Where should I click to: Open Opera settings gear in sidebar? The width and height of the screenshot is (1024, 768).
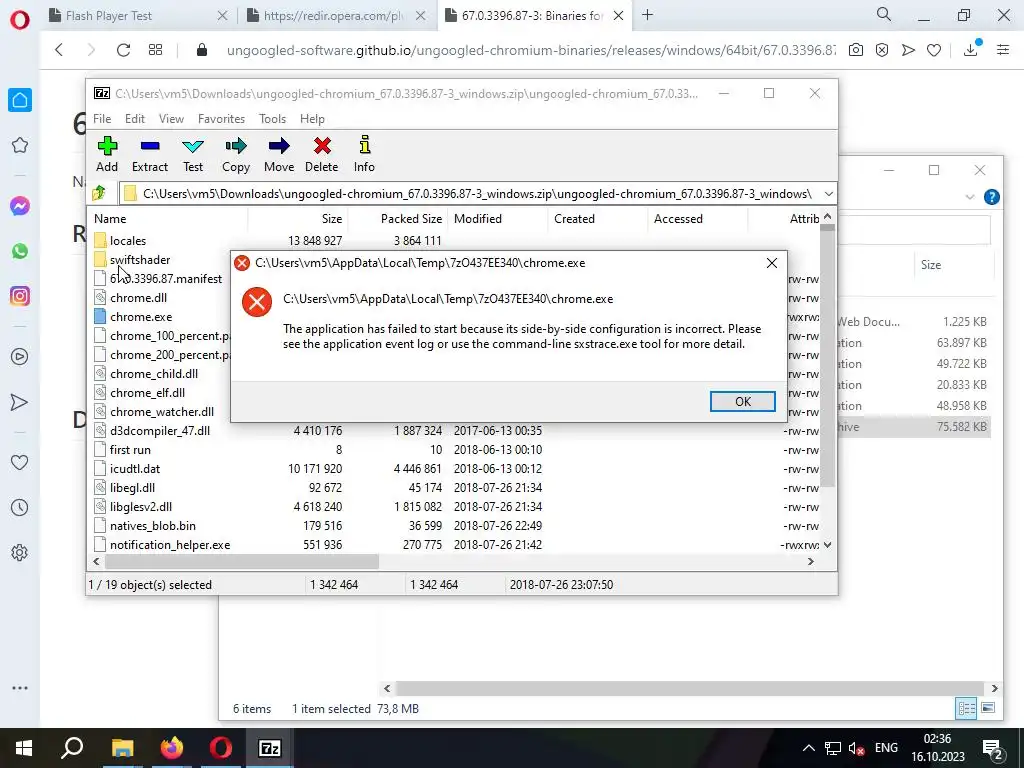pos(20,552)
